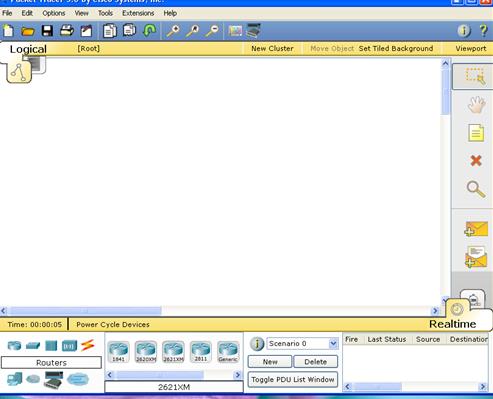Choose the Place Note tool
The image size is (493, 399).
[476, 133]
